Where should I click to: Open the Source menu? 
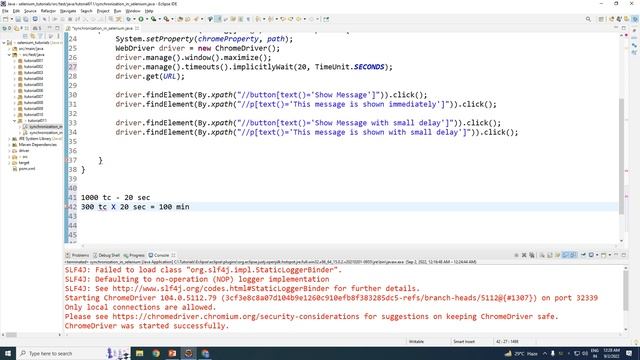[30, 11]
